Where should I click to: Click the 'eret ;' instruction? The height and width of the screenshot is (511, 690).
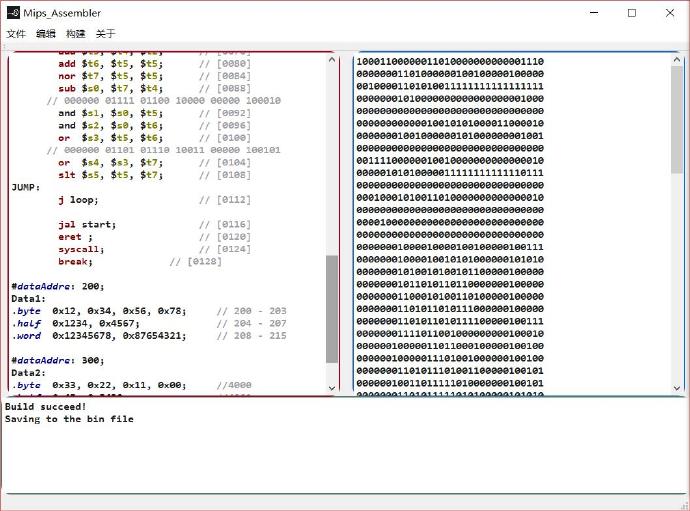pyautogui.click(x=75, y=237)
